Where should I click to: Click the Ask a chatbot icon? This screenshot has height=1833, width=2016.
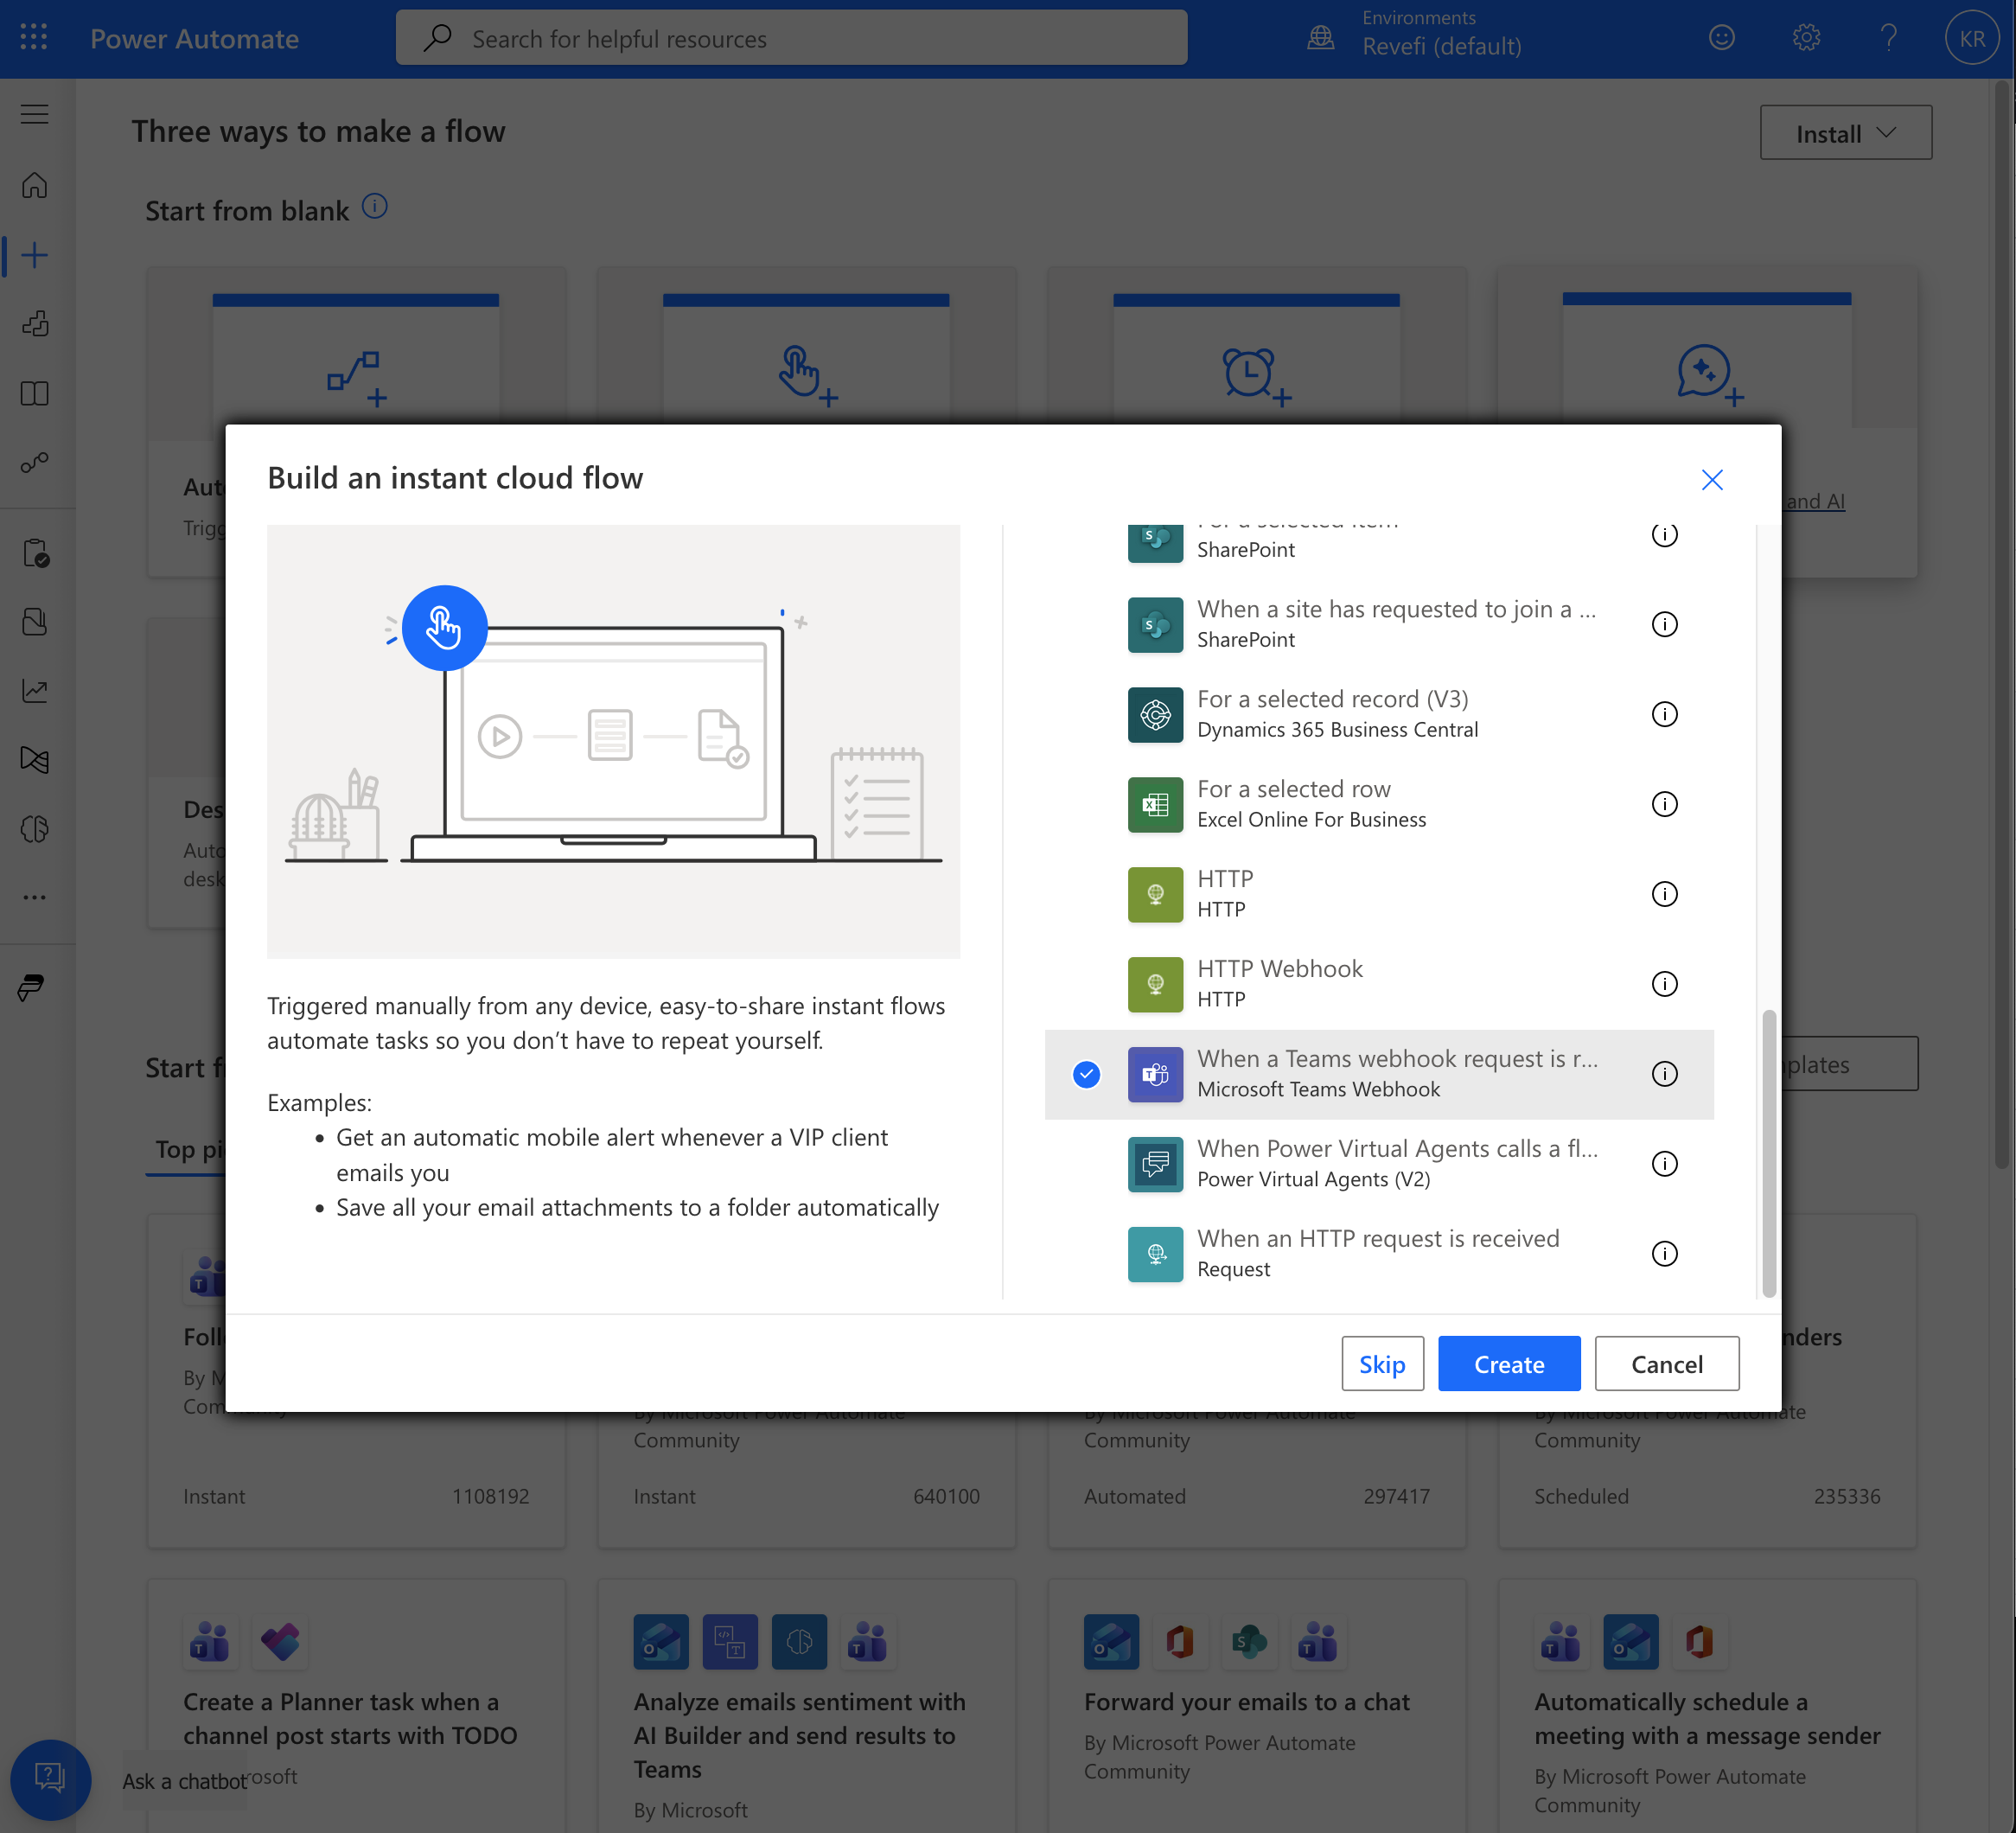coord(50,1779)
